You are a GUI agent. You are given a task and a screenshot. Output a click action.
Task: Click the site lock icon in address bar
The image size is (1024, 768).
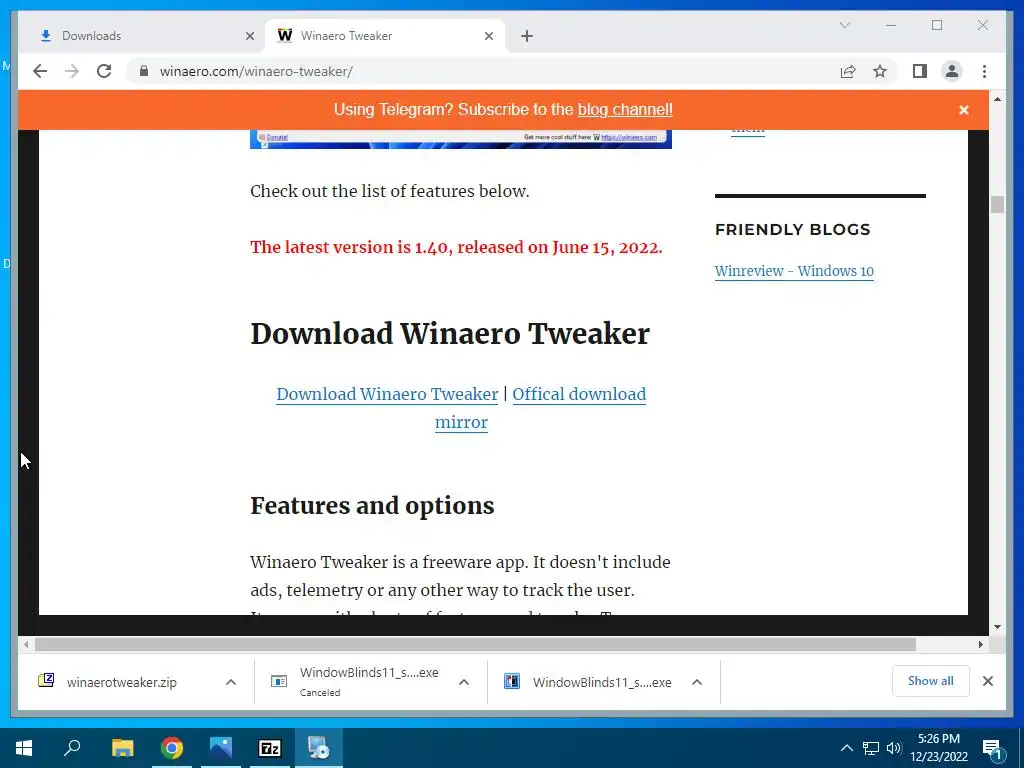click(144, 71)
